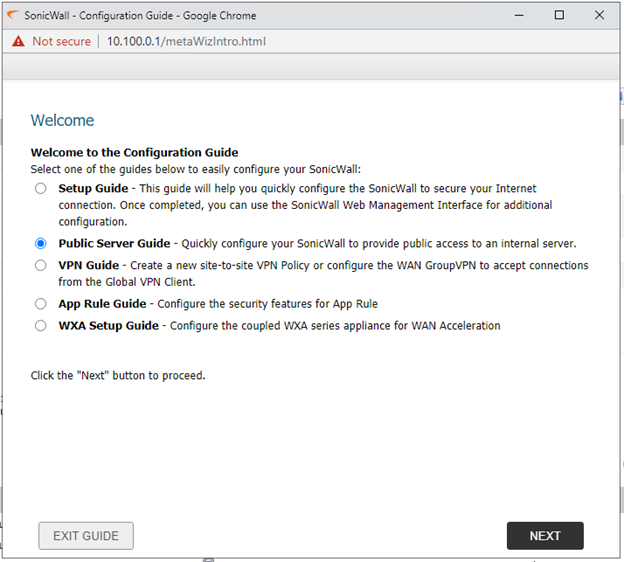Click the SonicWall favicon in title bar
The width and height of the screenshot is (624, 562).
click(x=13, y=15)
